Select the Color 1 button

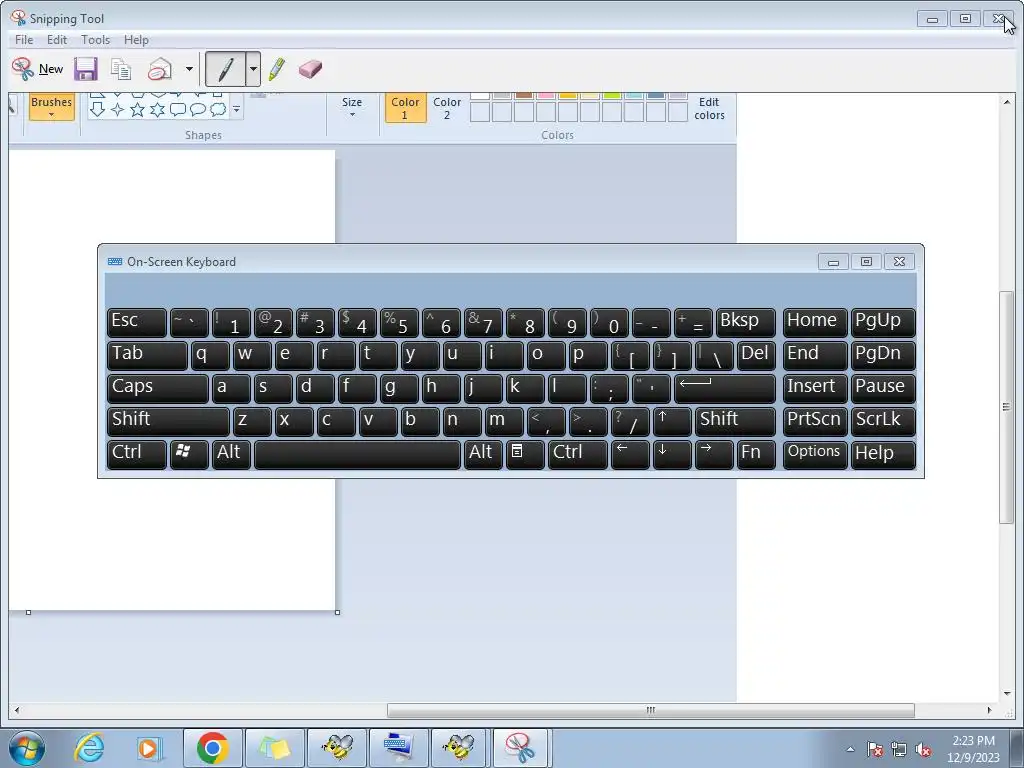click(x=405, y=108)
